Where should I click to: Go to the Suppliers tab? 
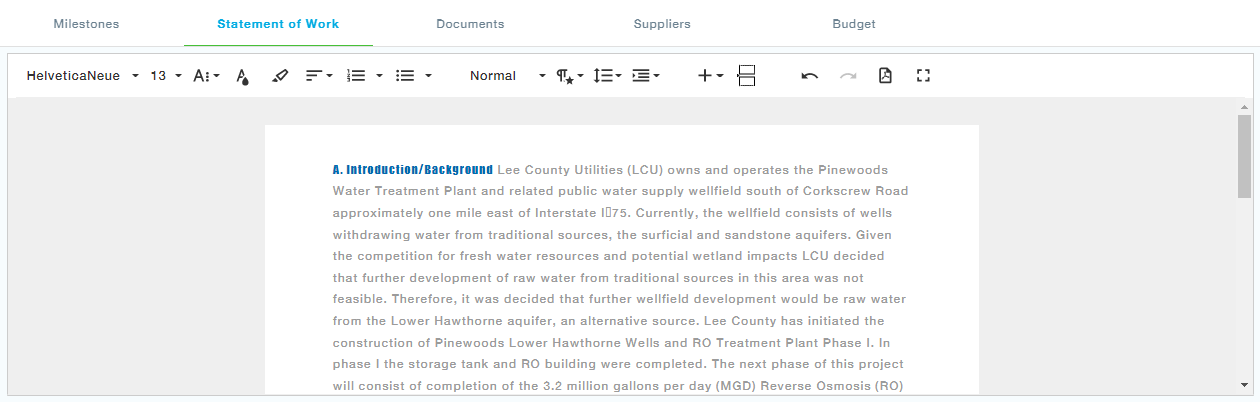pos(662,24)
